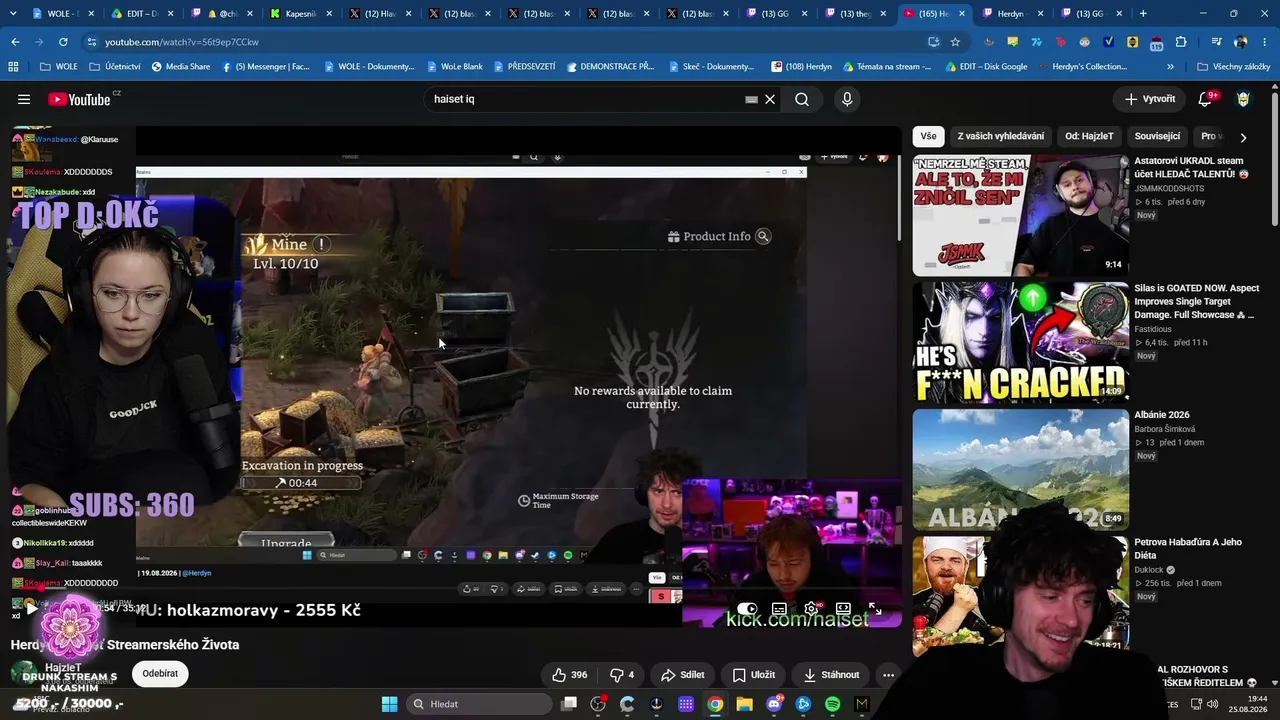
Task: Open the WOLE bookmark folder
Action: pos(58,67)
